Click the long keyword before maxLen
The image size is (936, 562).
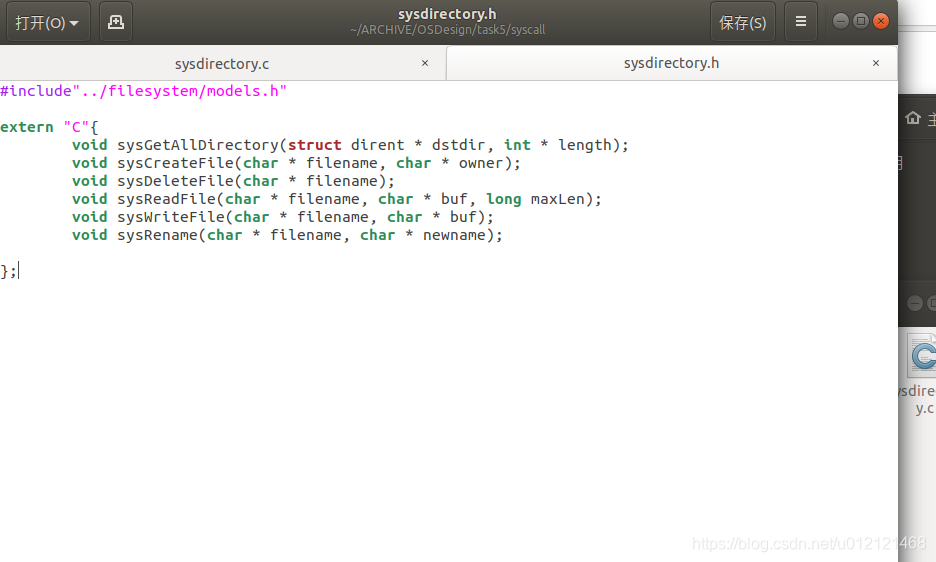504,199
